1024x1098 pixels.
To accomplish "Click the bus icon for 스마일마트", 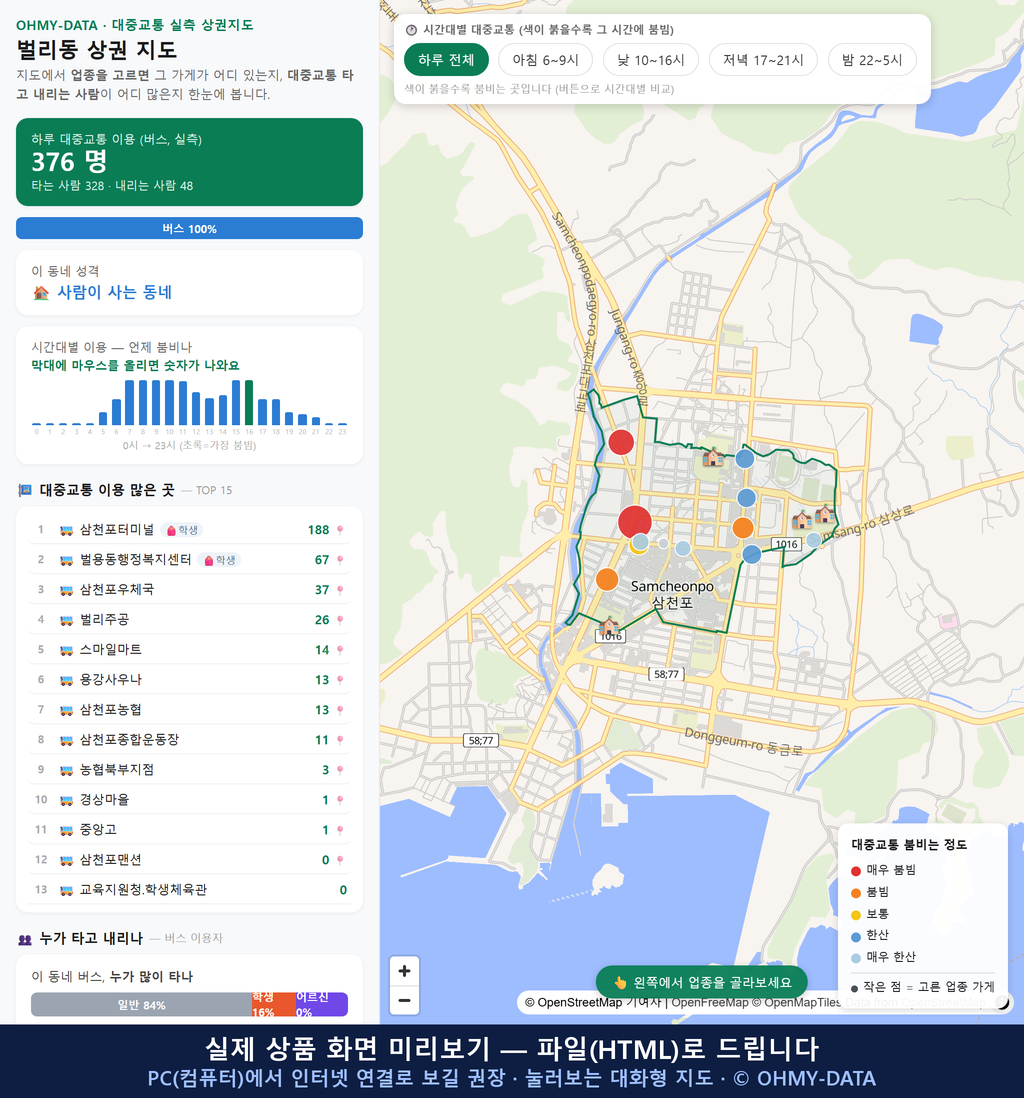I will (x=67, y=650).
